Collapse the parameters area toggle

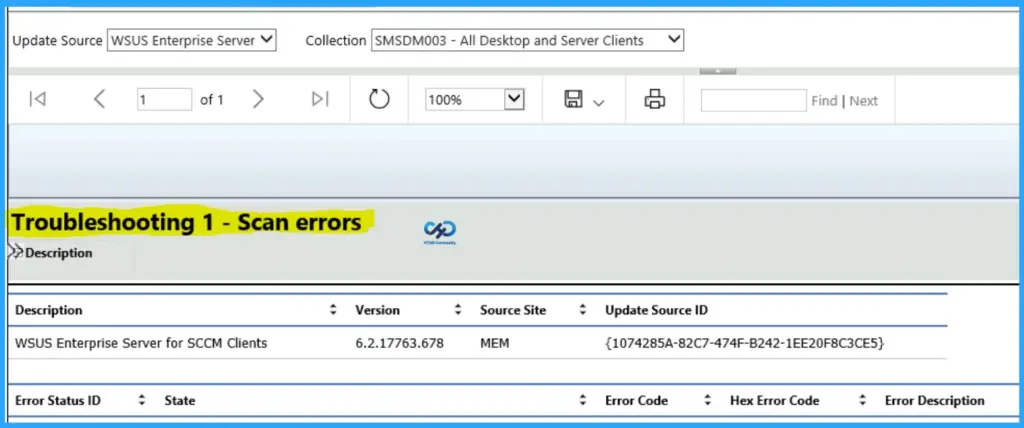[x=718, y=70]
